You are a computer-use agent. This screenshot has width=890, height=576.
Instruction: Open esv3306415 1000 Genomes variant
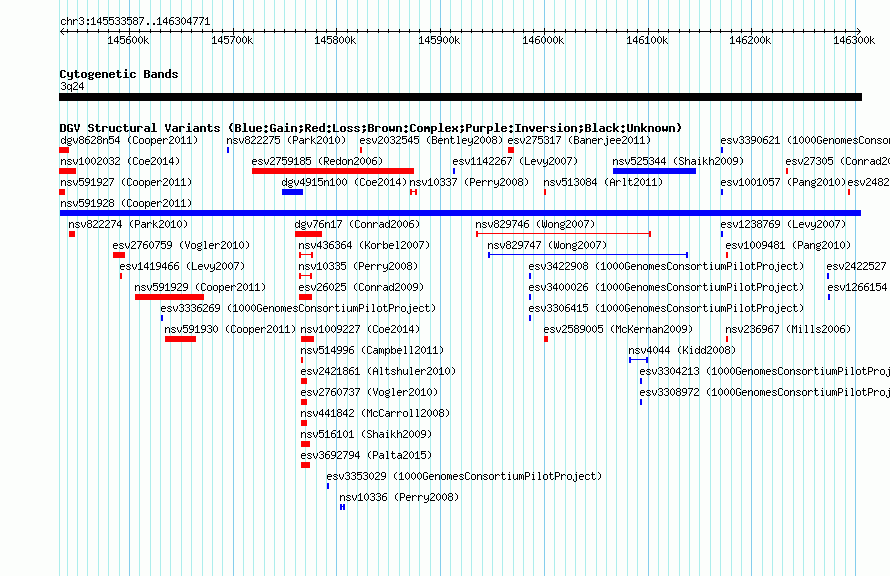(x=666, y=308)
